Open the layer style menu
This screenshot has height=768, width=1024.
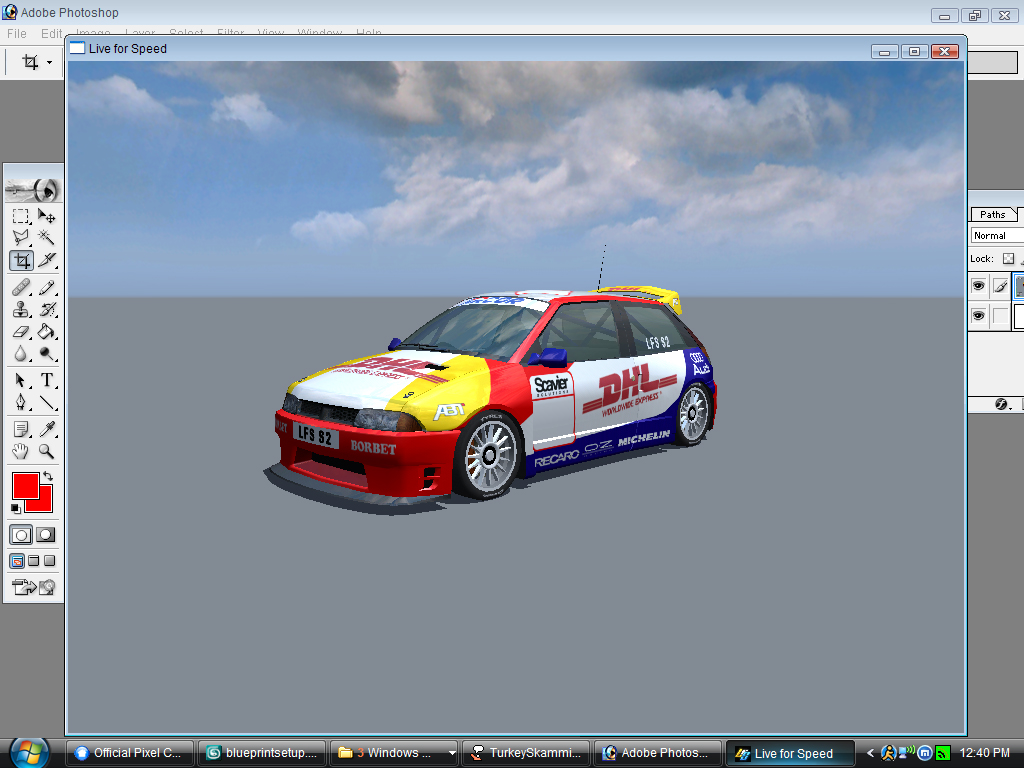[1003, 404]
